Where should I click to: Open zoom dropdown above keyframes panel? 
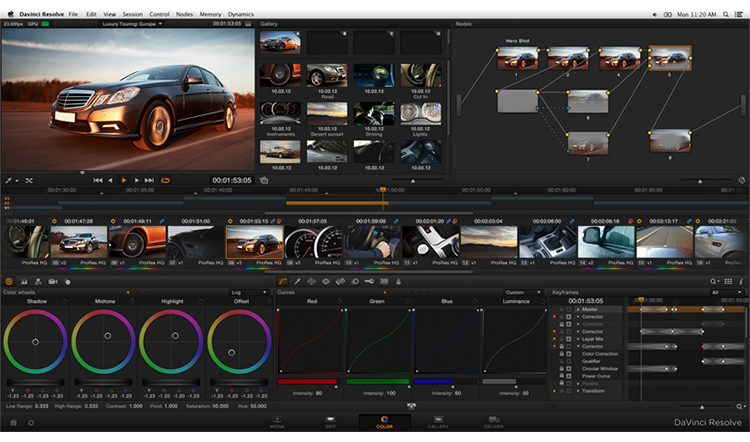[x=715, y=281]
